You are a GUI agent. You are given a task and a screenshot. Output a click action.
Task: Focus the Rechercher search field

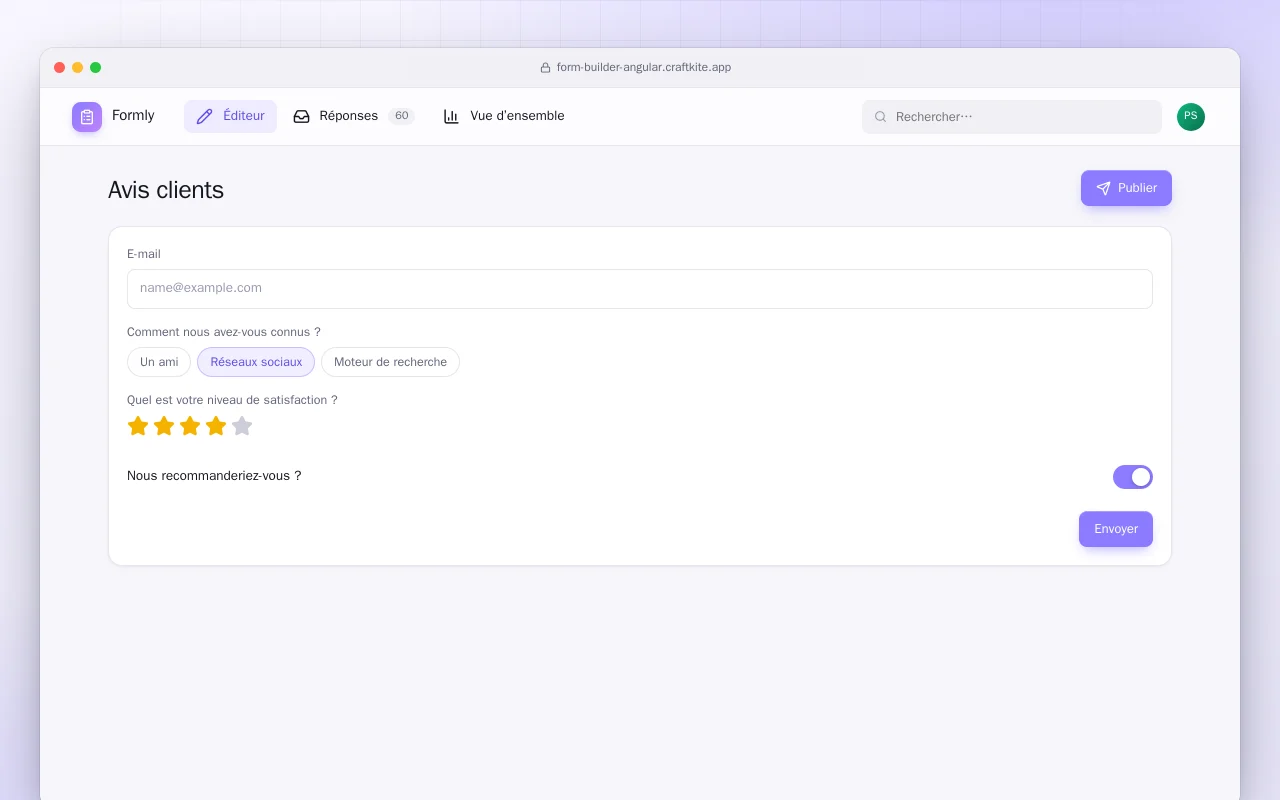1012,117
